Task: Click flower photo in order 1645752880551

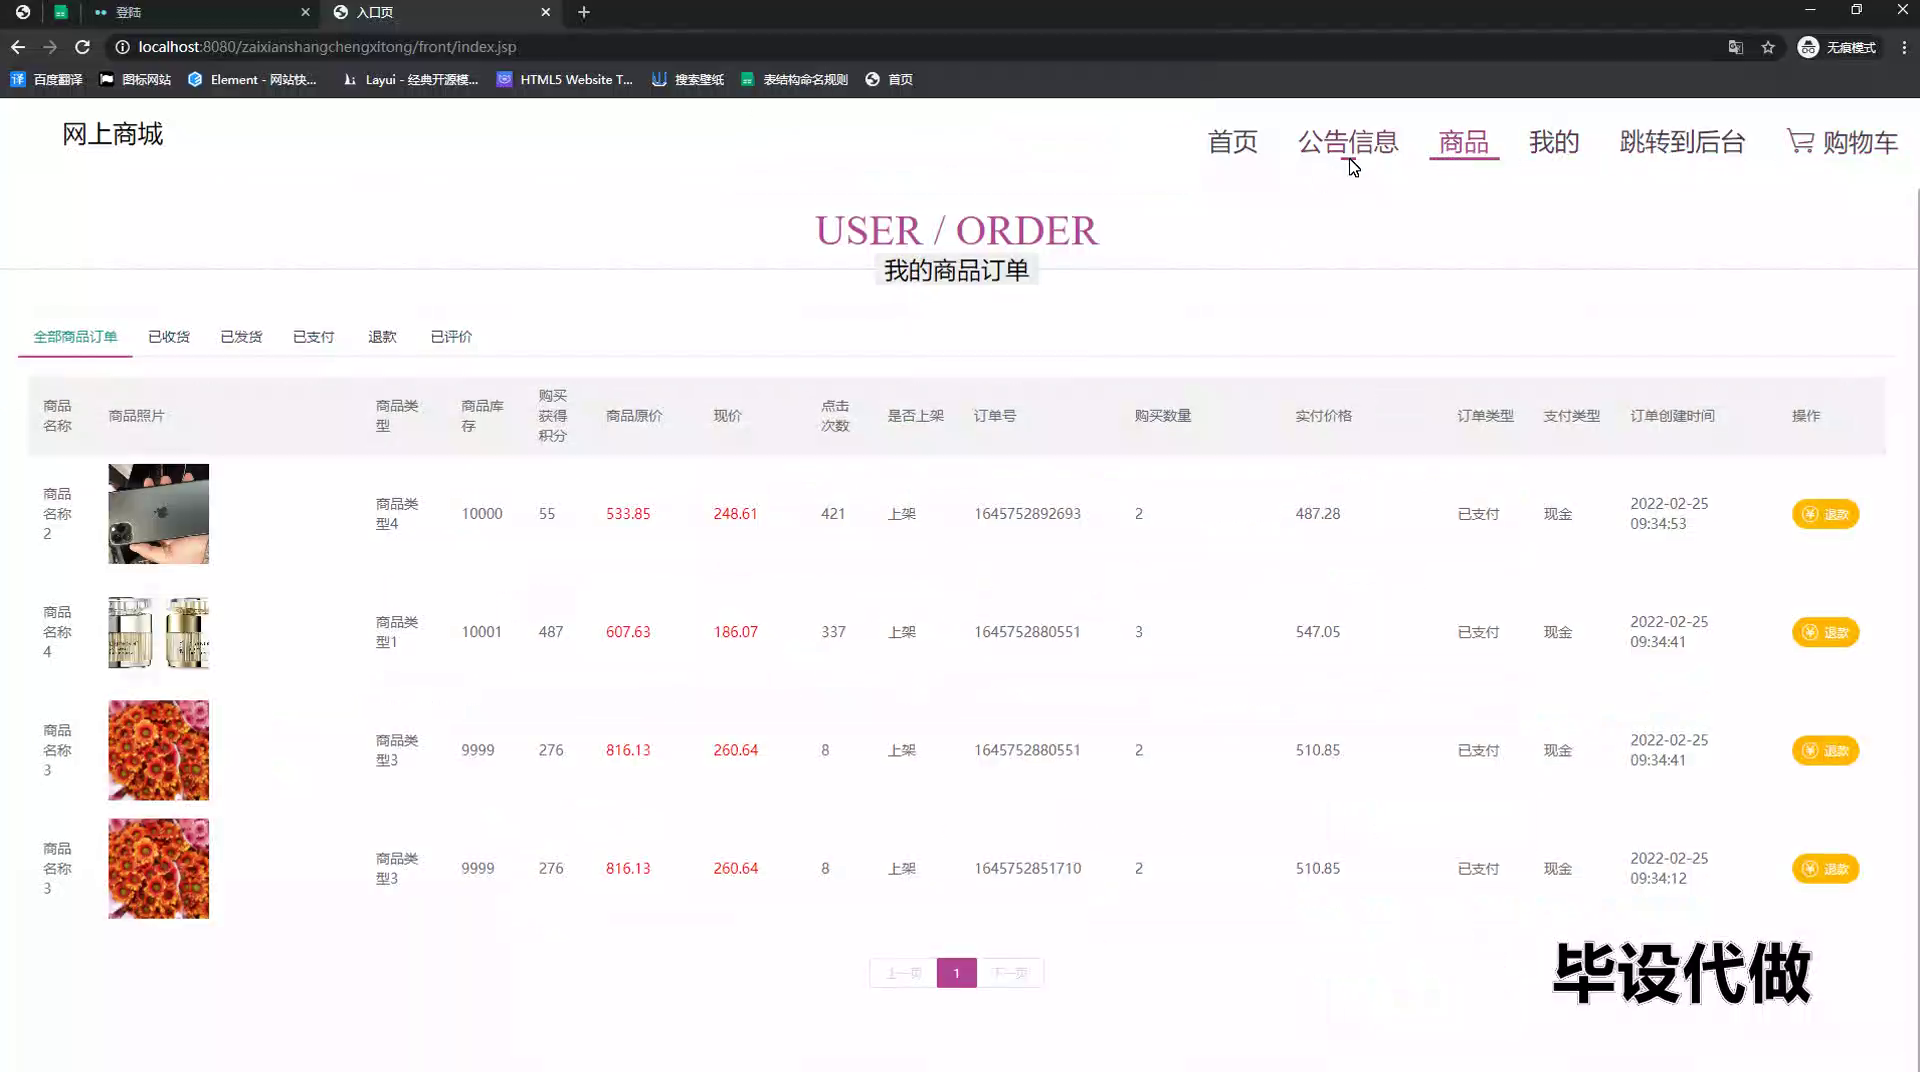Action: 159,750
